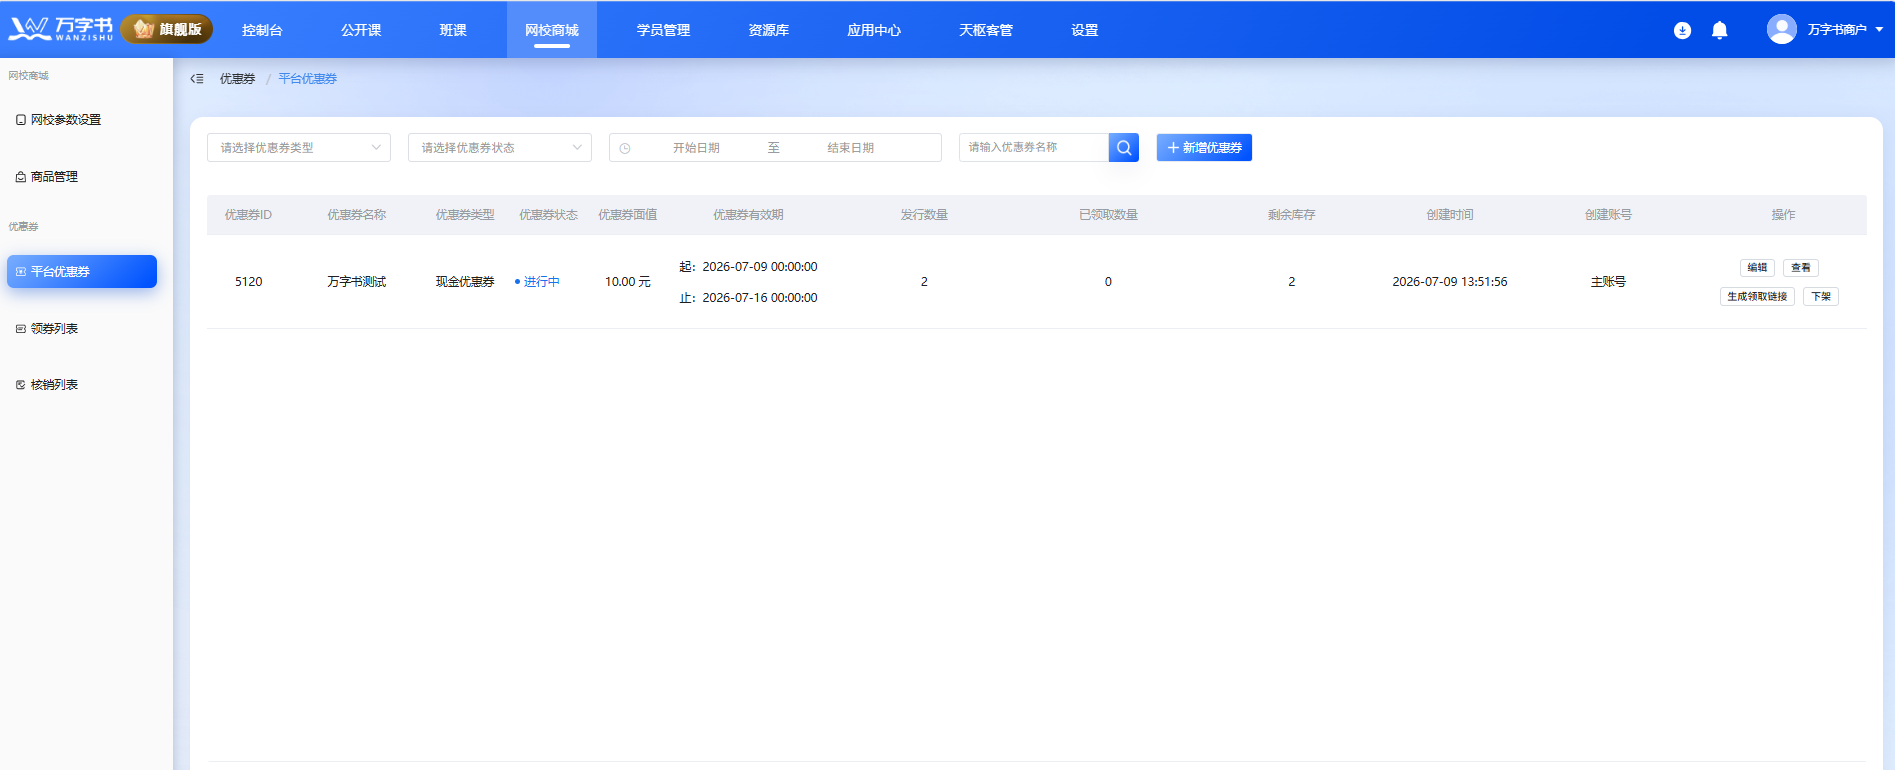Image resolution: width=1895 pixels, height=770 pixels.
Task: Open 请选择优惠券类型 dropdown
Action: [x=299, y=148]
